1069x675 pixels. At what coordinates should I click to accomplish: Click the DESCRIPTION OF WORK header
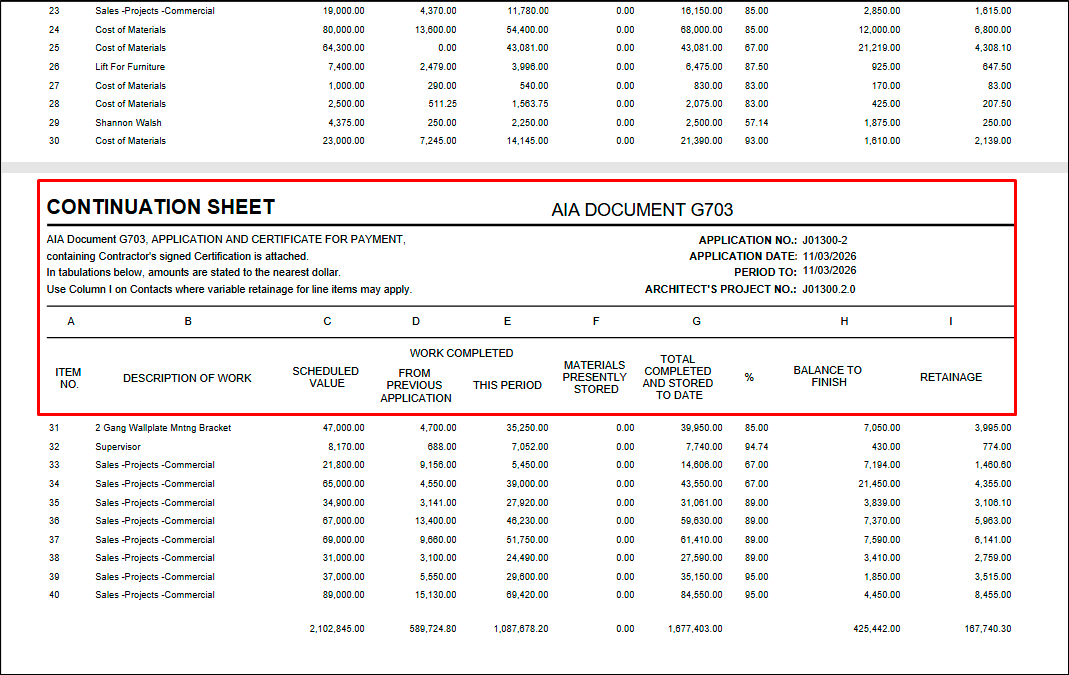coord(187,378)
